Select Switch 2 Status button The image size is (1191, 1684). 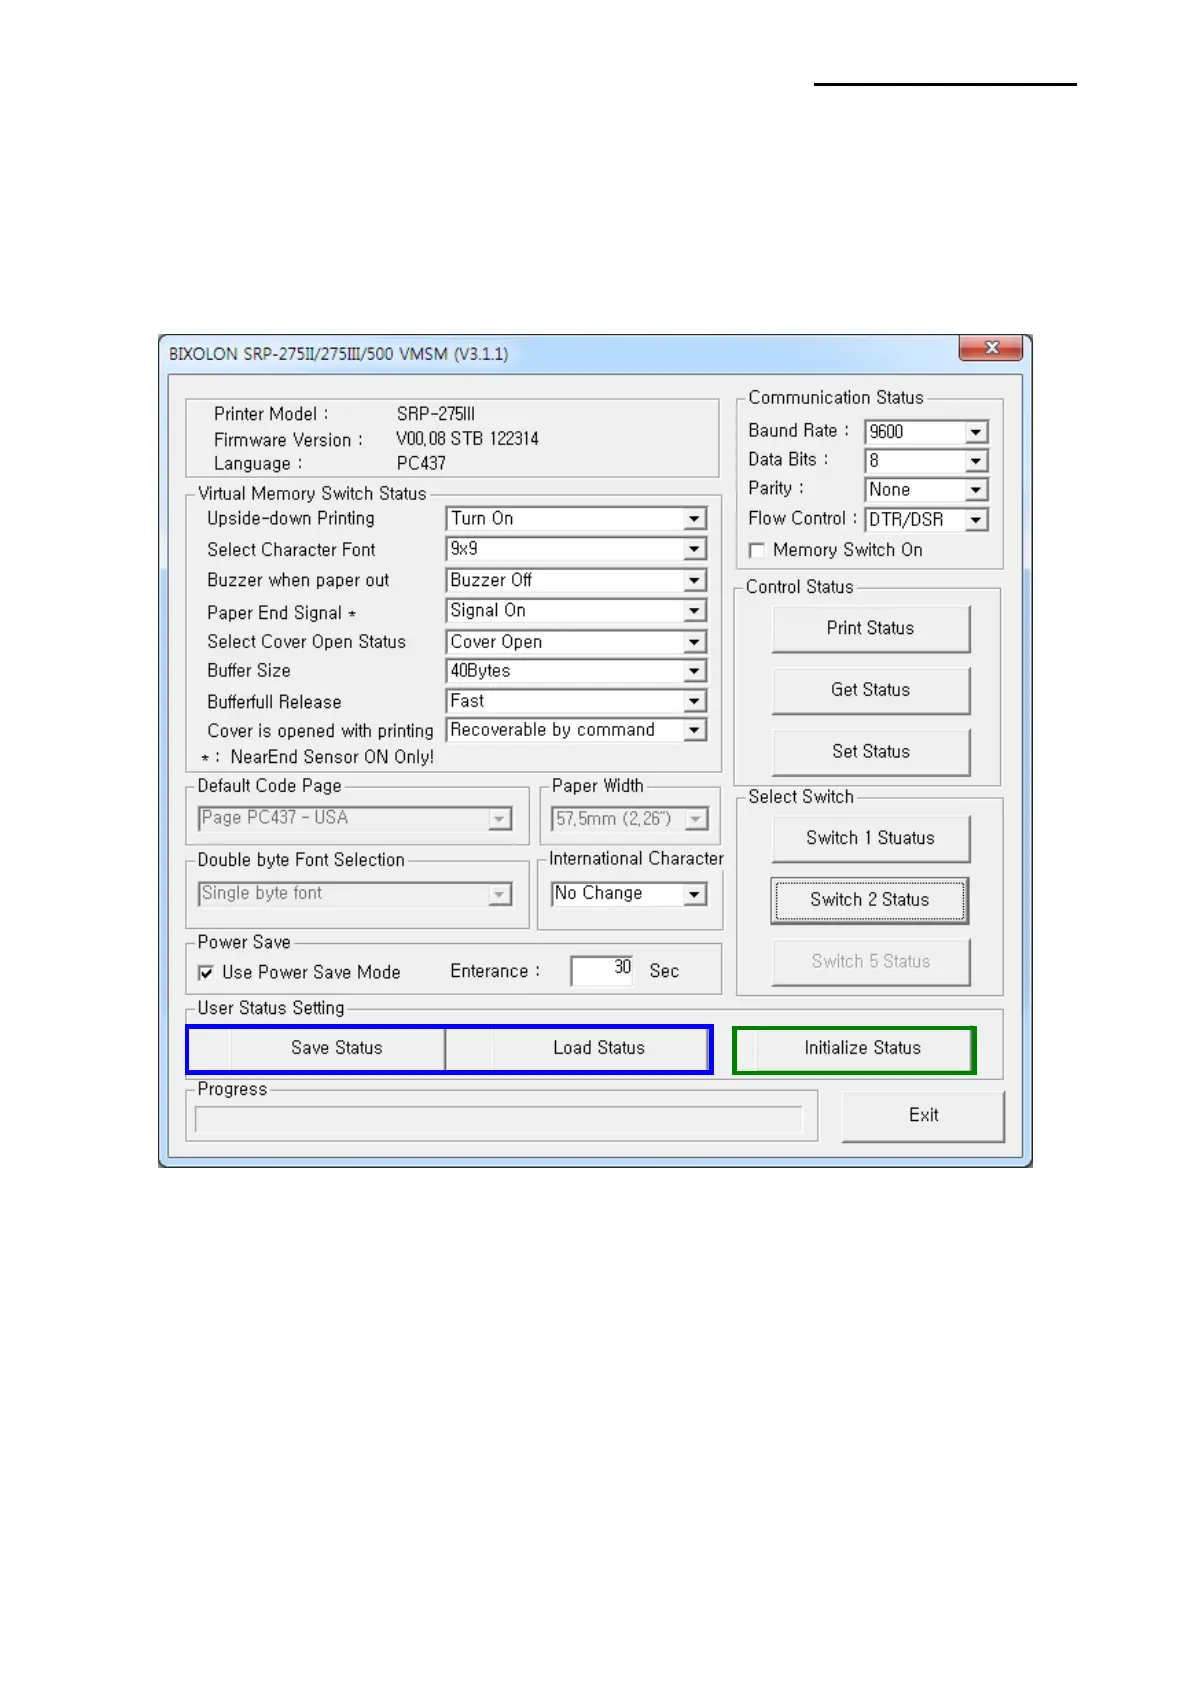coord(870,900)
